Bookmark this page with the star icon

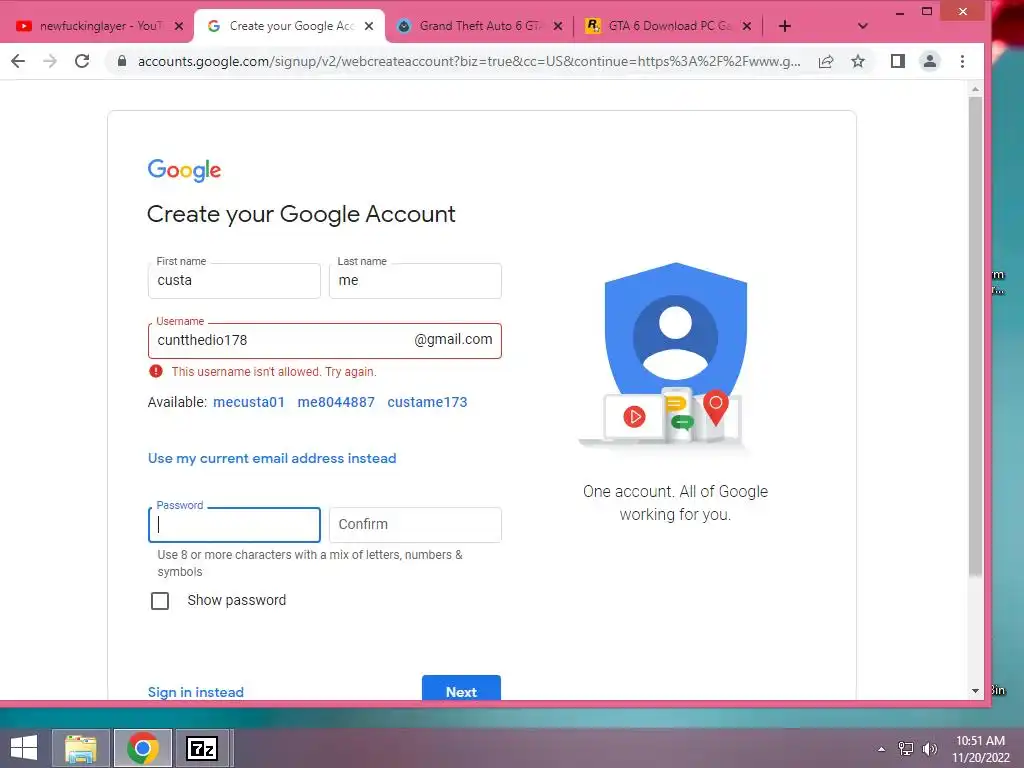tap(857, 61)
